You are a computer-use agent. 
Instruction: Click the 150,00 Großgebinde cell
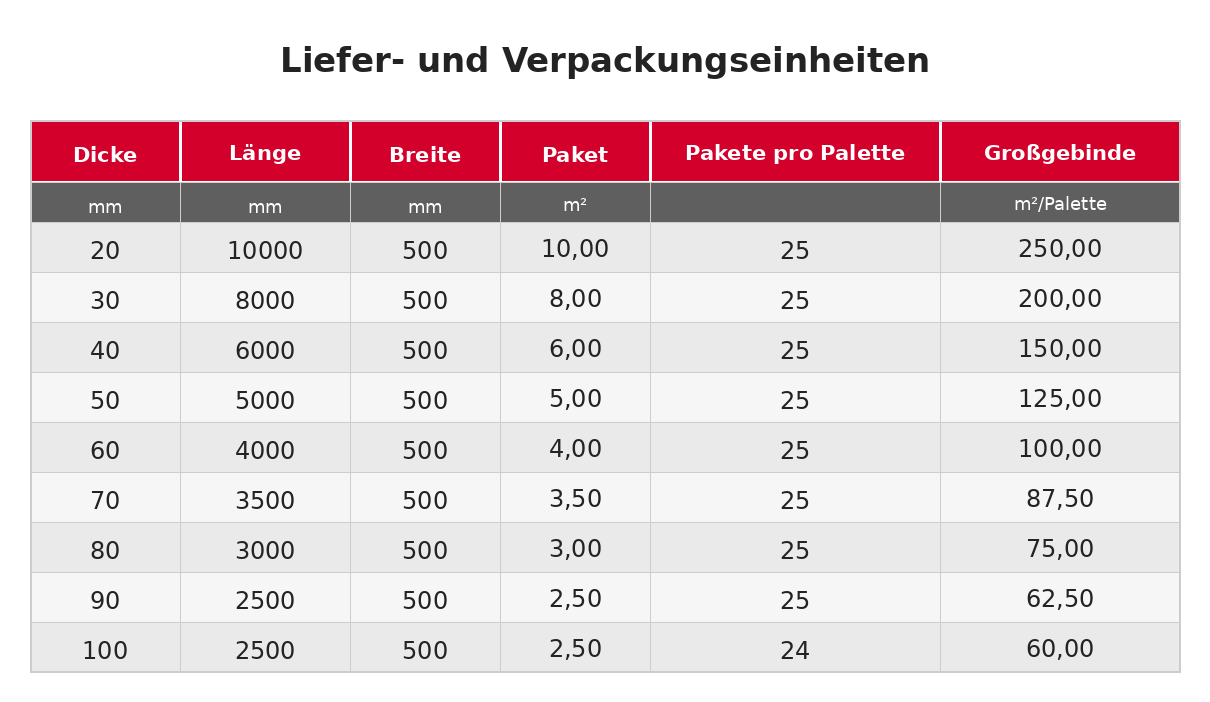pos(1060,349)
